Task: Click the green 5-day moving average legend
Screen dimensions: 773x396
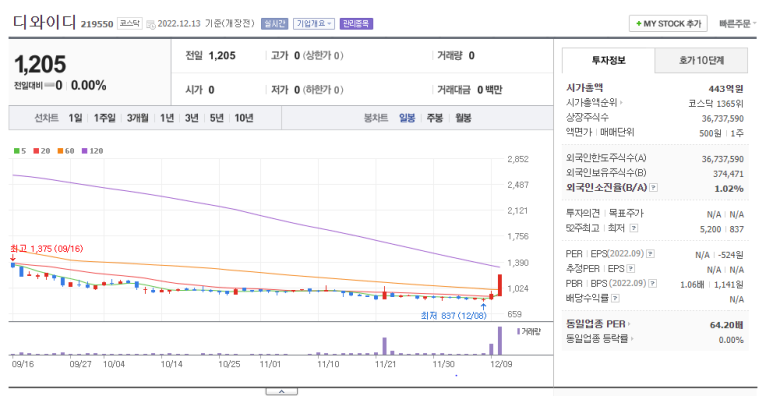Action: (x=20, y=151)
